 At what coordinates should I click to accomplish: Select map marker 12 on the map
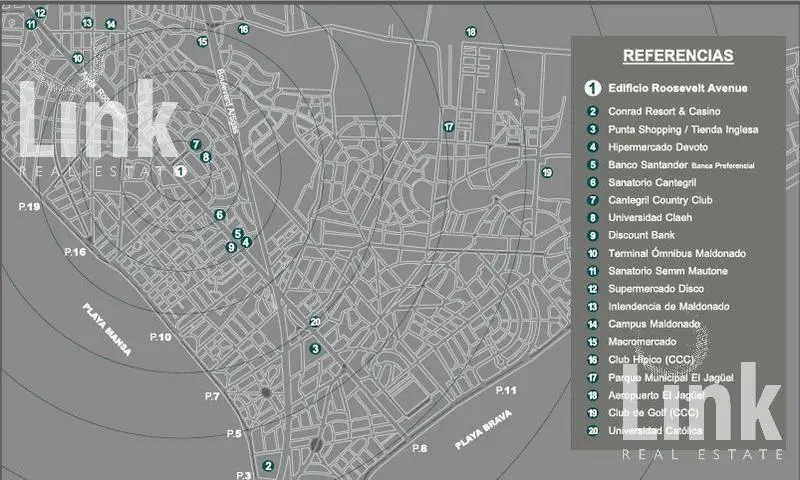[x=40, y=13]
